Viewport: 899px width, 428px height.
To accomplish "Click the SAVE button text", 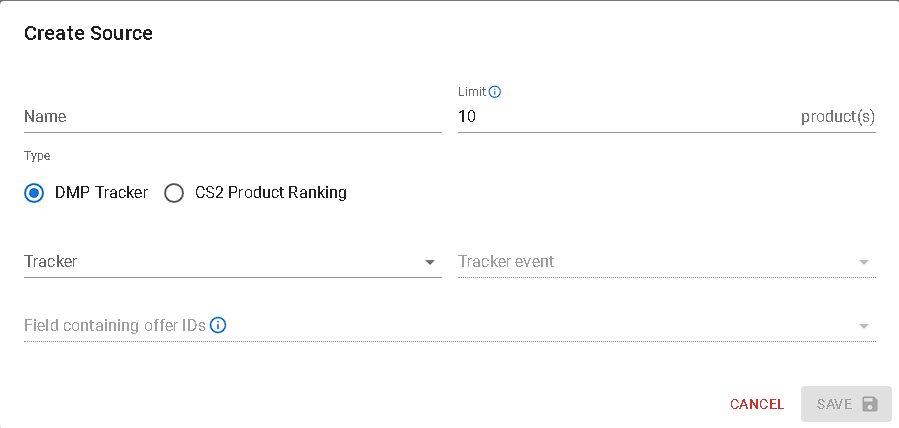I will pos(834,404).
